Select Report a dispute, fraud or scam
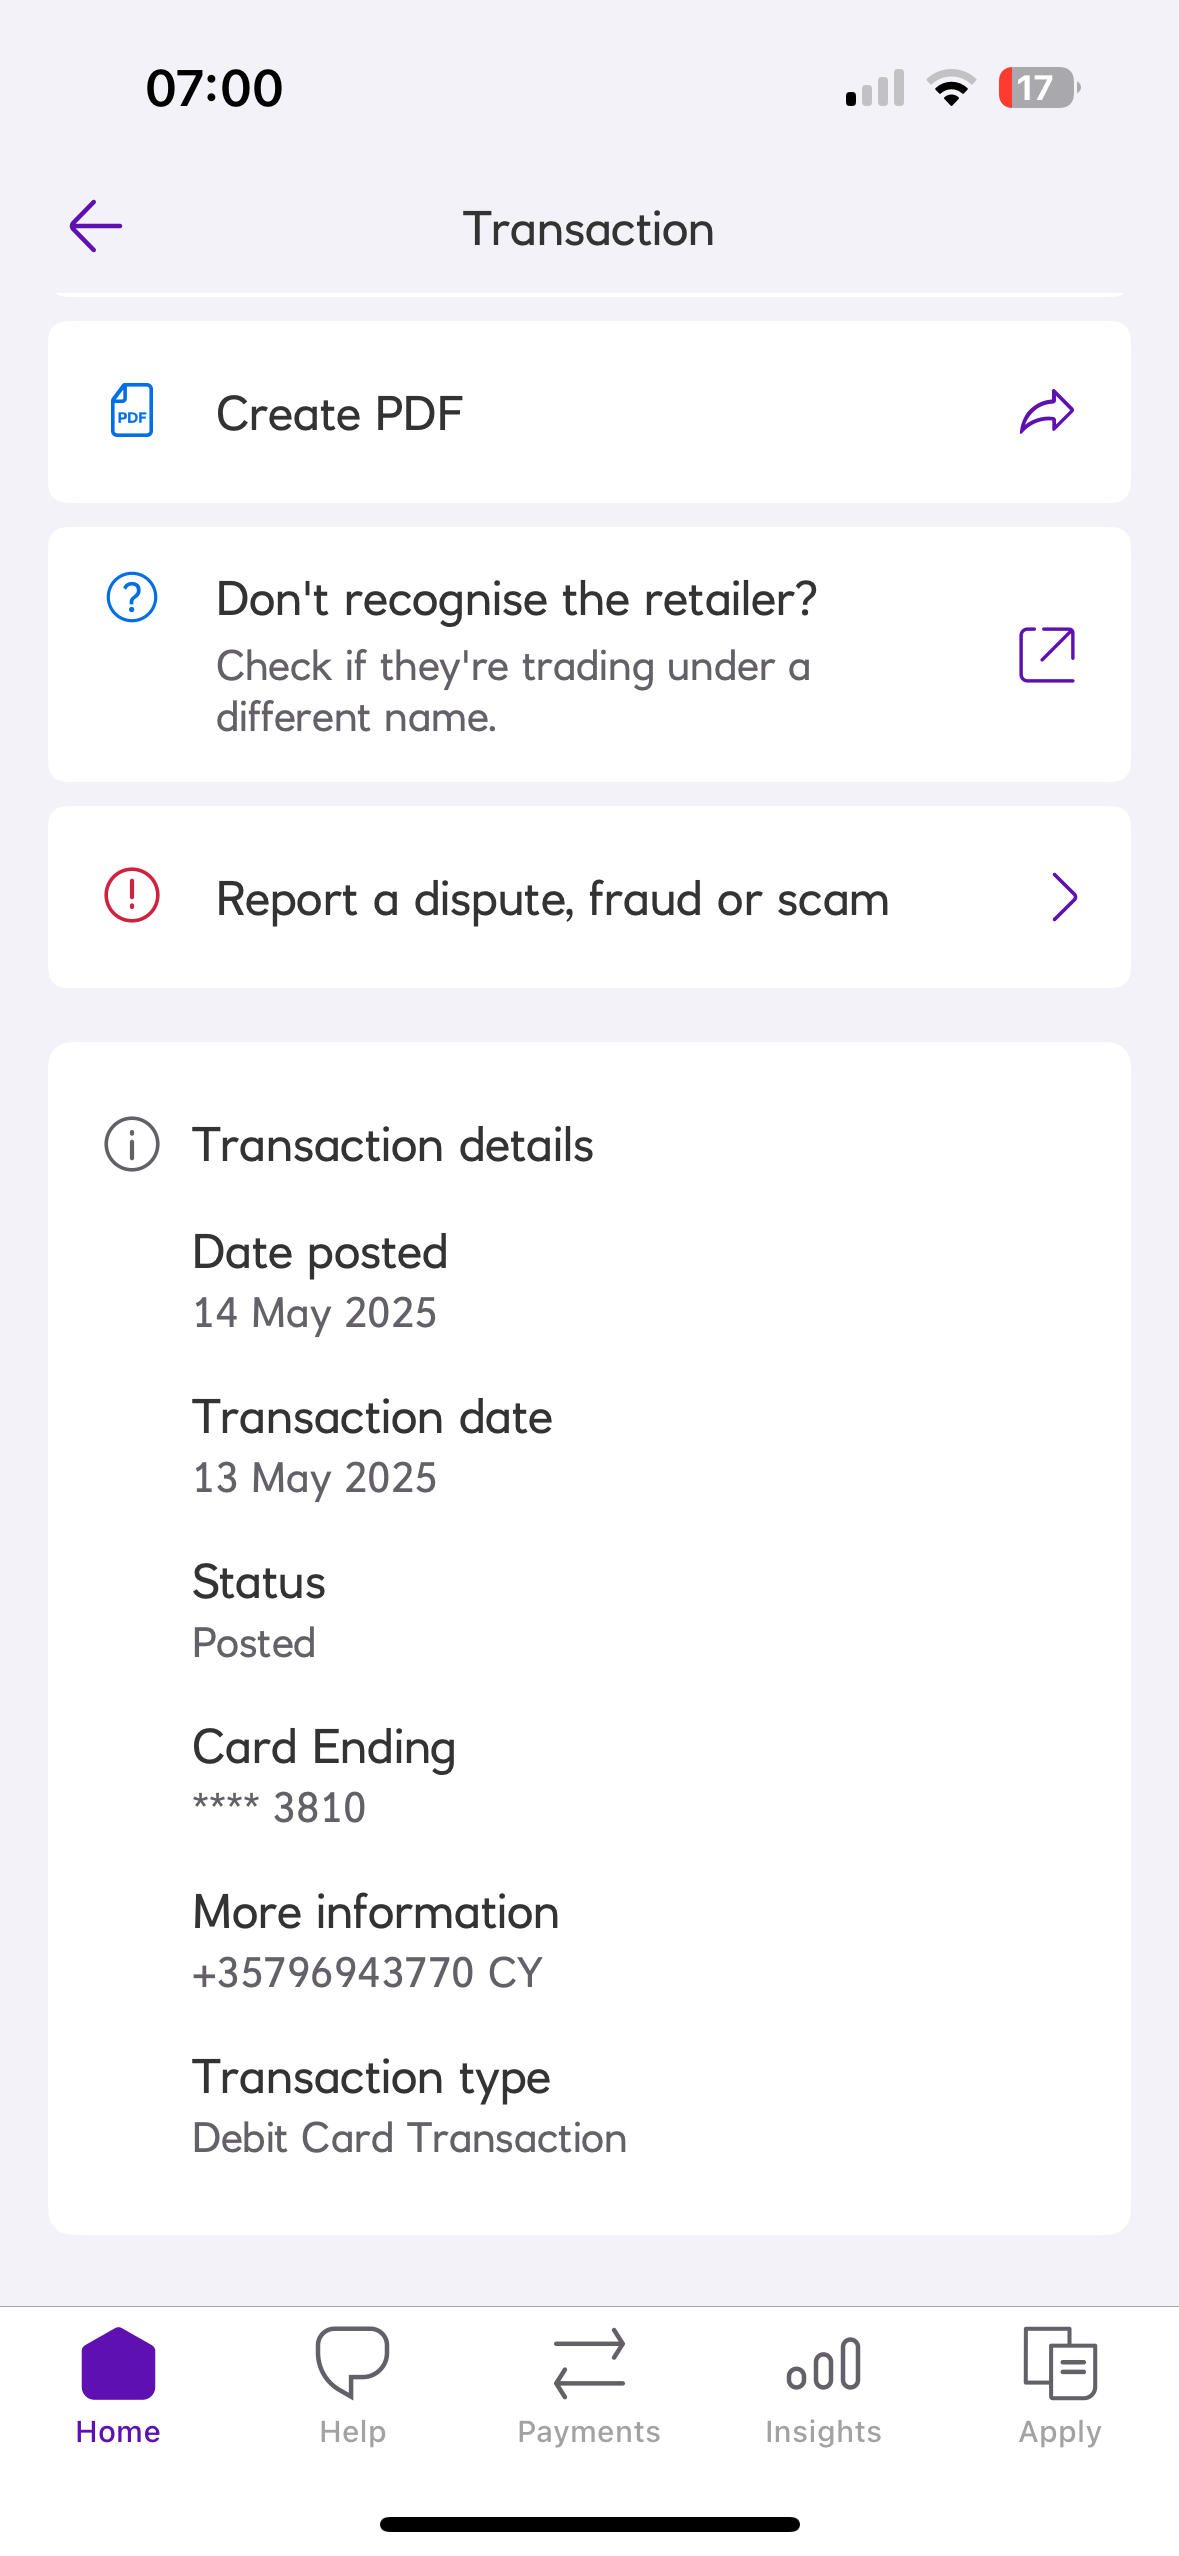Image resolution: width=1179 pixels, height=2556 pixels. [552, 899]
